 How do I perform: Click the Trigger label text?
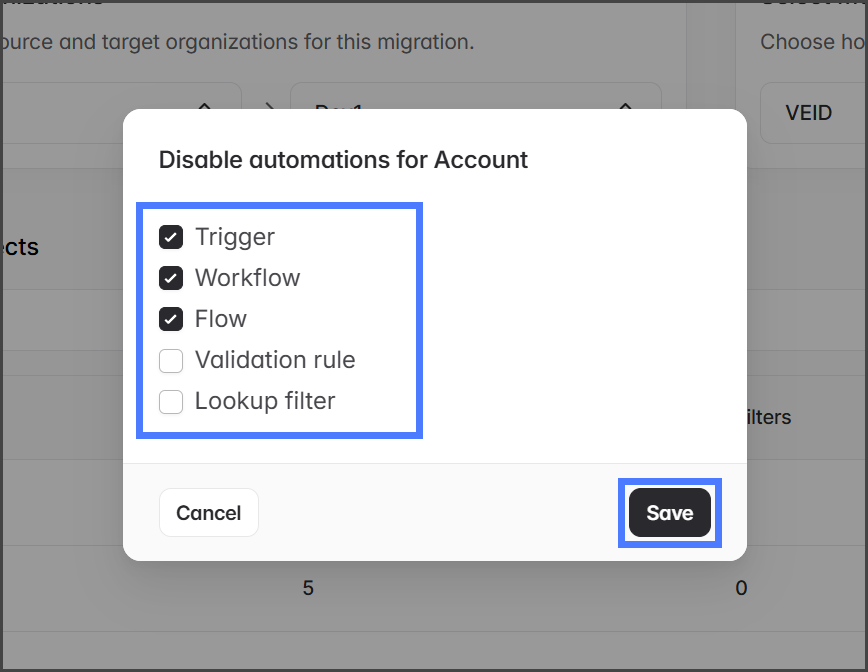(235, 237)
